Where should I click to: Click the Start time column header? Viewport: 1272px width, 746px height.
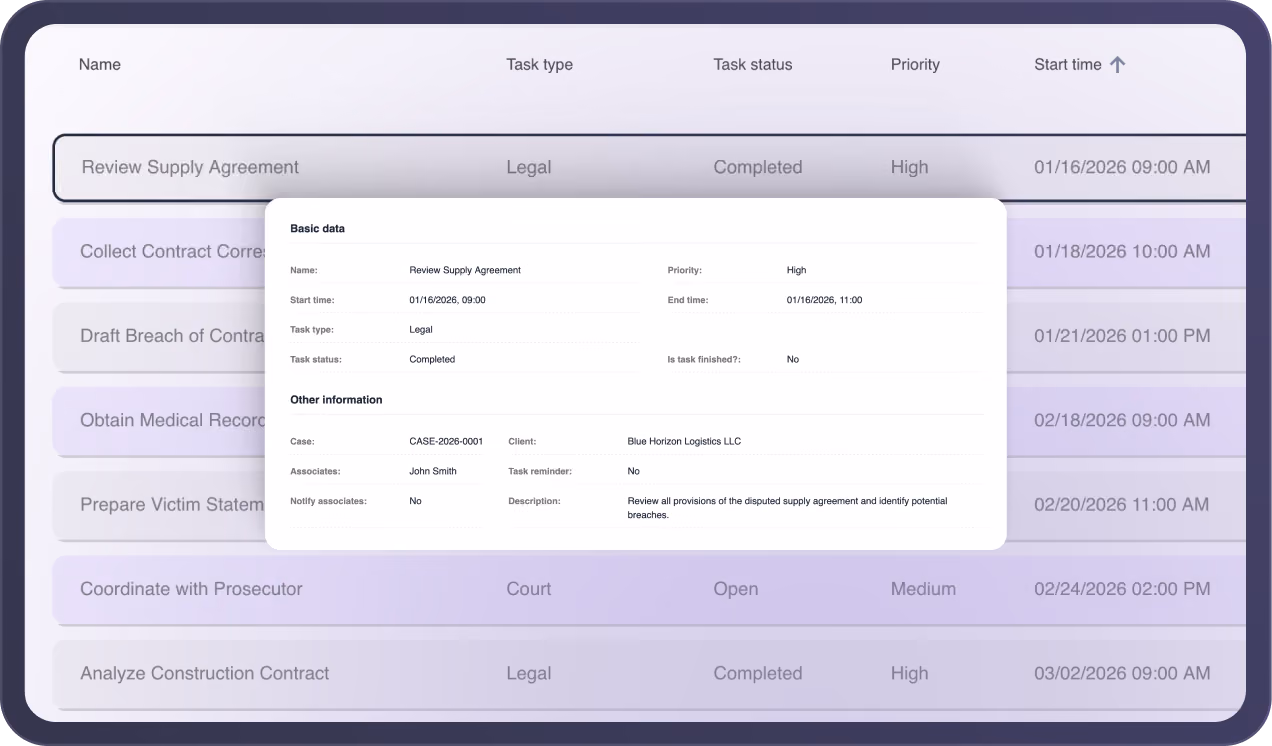coord(1068,65)
